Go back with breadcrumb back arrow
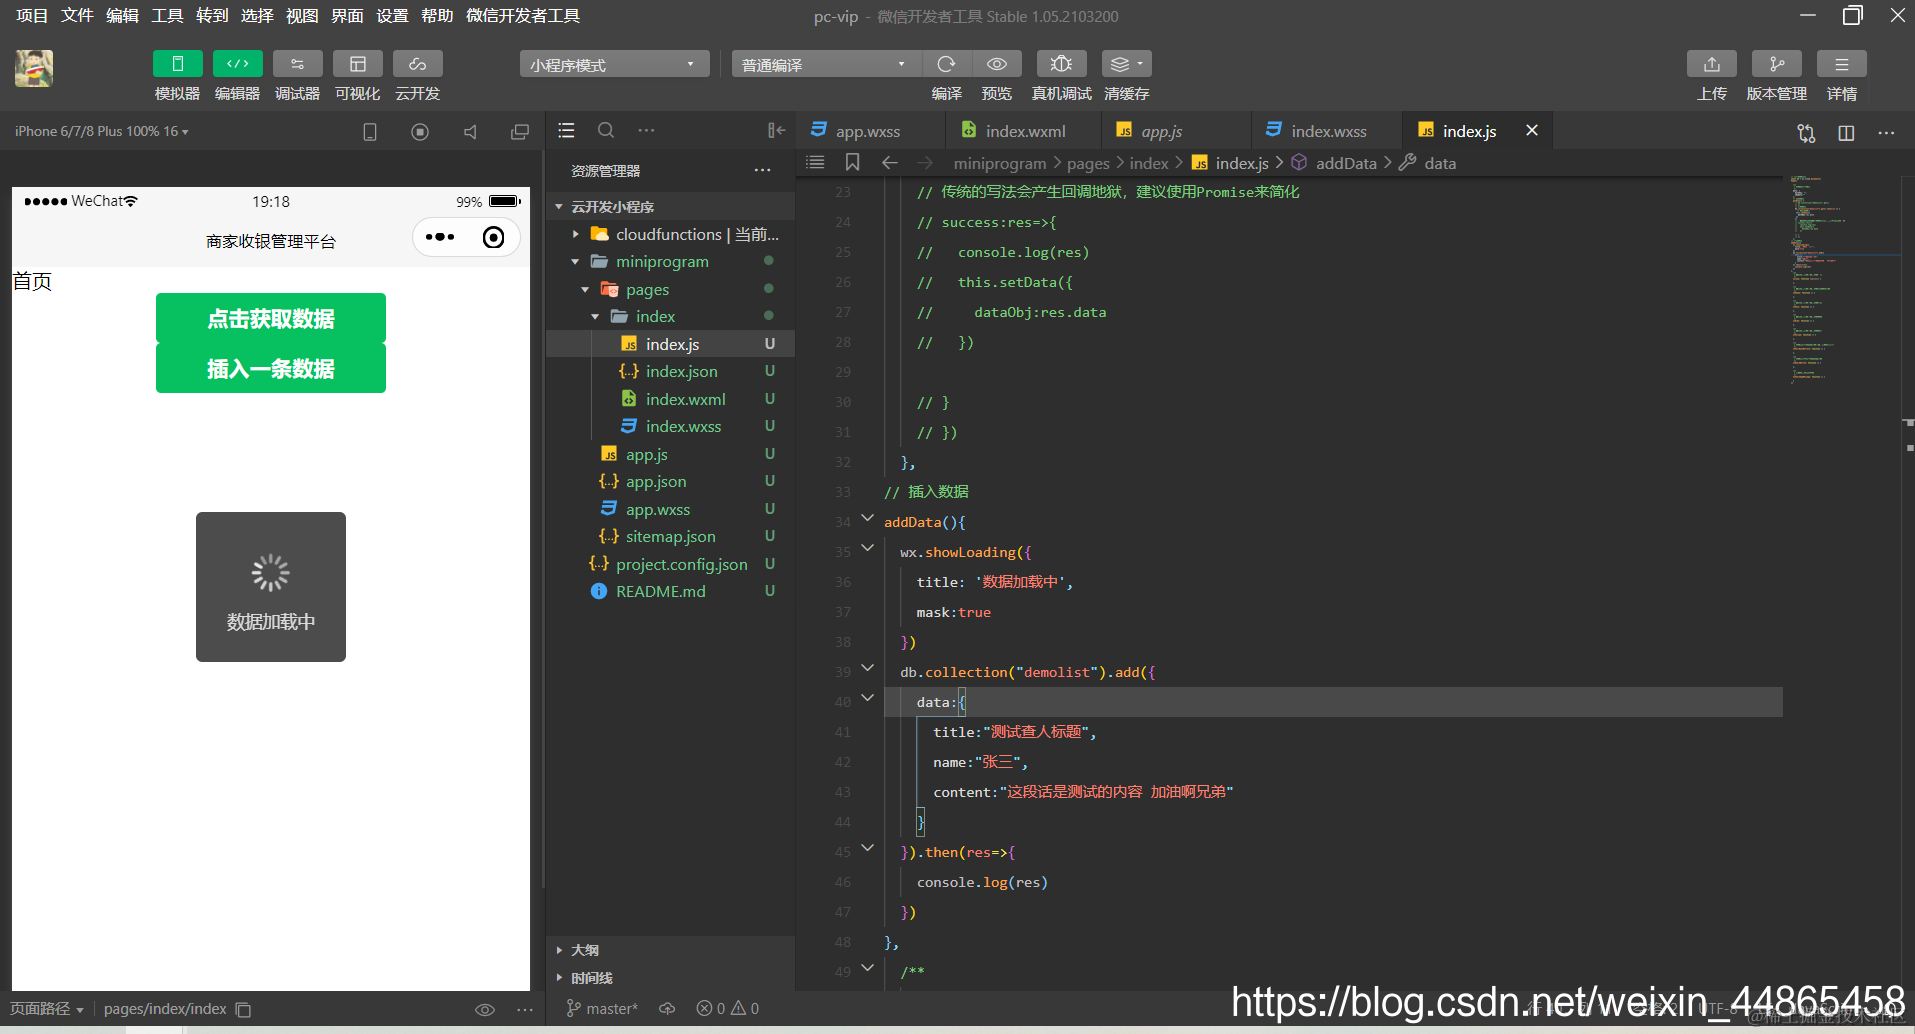The height and width of the screenshot is (1034, 1915). coord(890,162)
